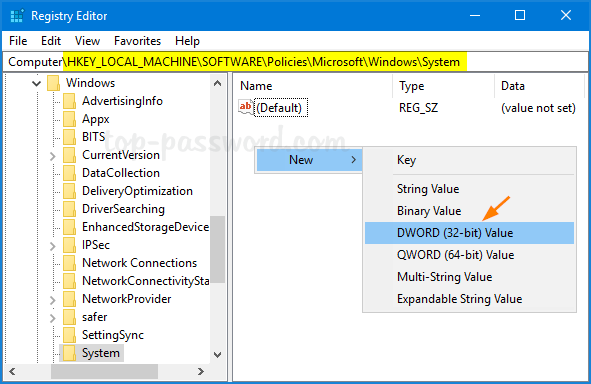
Task: Click the DataCollection folder icon
Action: click(x=69, y=173)
